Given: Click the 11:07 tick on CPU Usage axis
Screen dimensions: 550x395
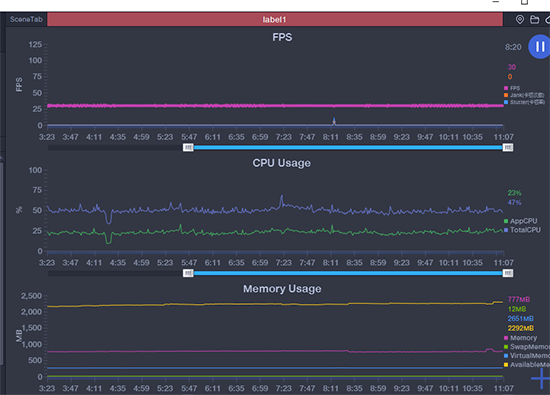Looking at the screenshot, I should coord(504,262).
